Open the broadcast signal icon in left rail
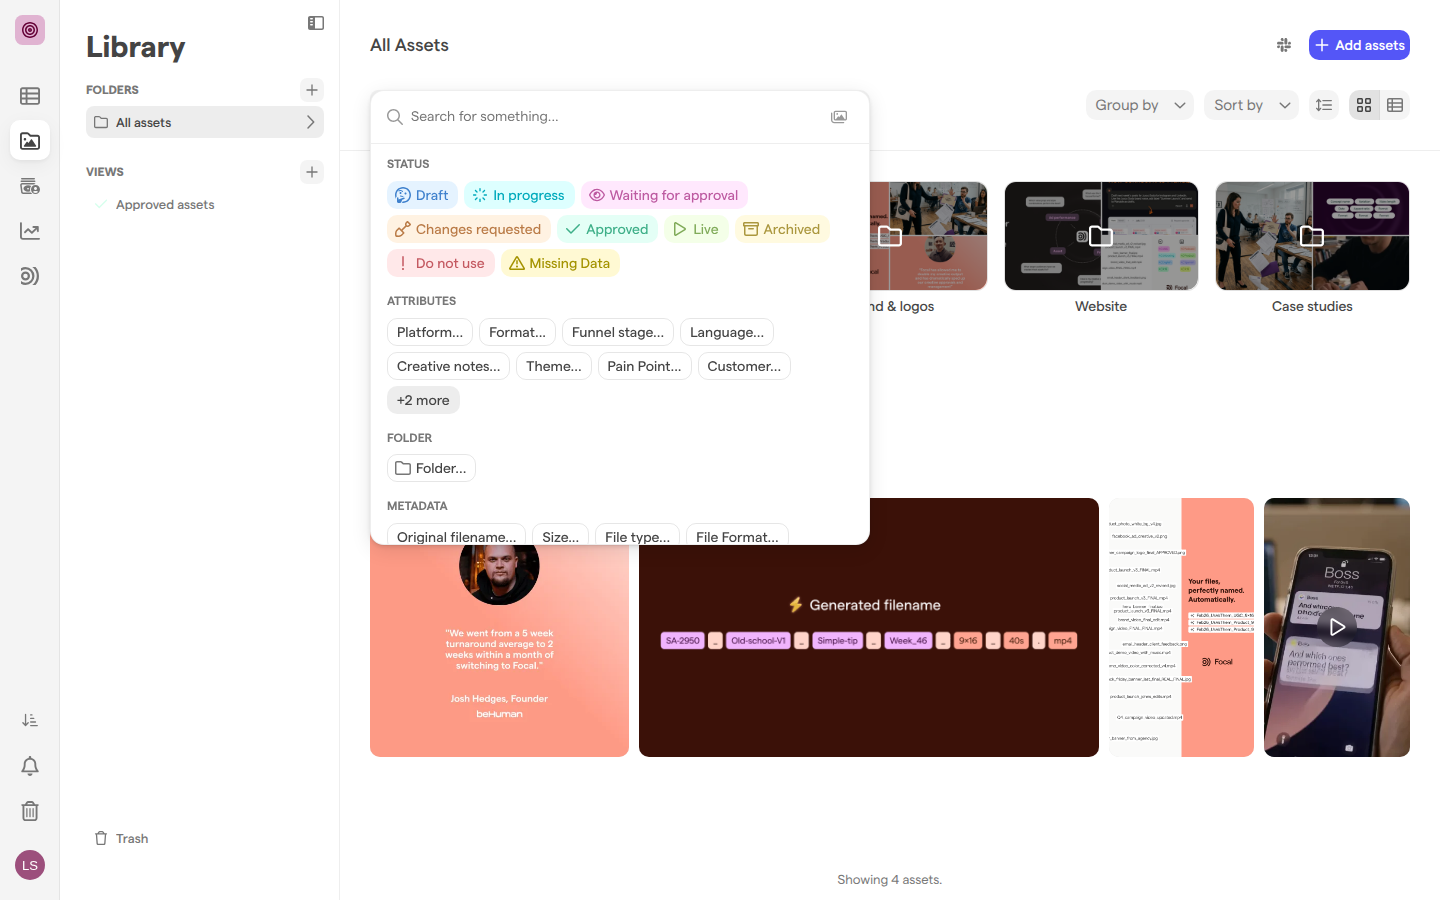Screen dimensions: 1440x900 pos(30,276)
